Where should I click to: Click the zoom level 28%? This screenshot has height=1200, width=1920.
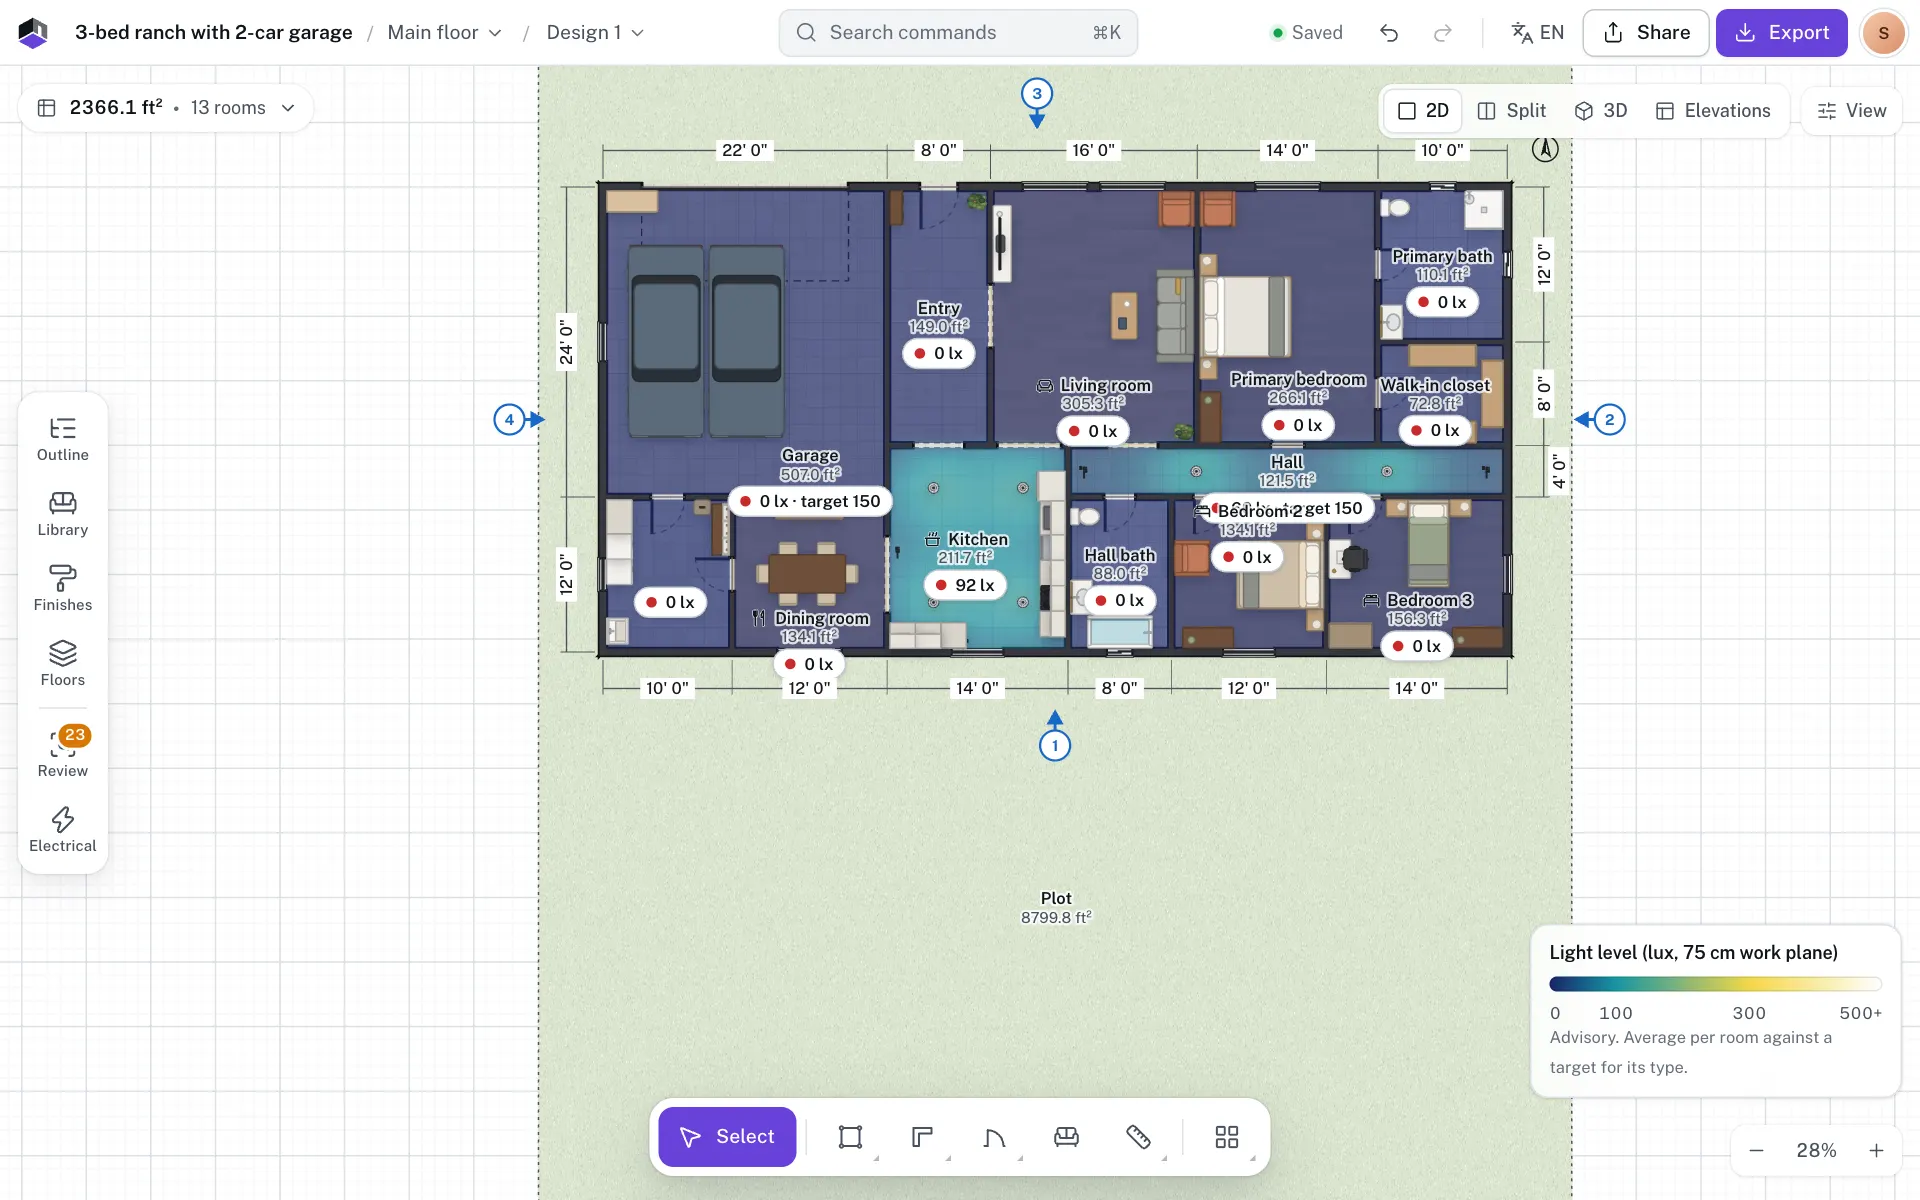(x=1816, y=1151)
